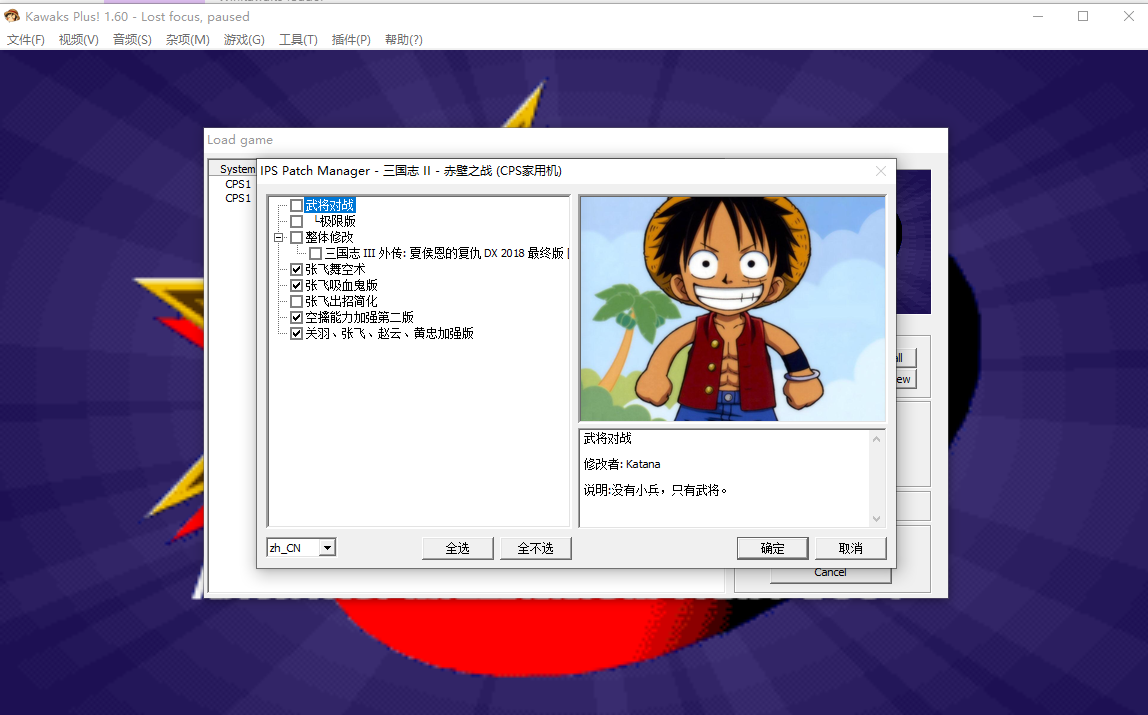
Task: Click the Luffy preview image
Action: [732, 308]
